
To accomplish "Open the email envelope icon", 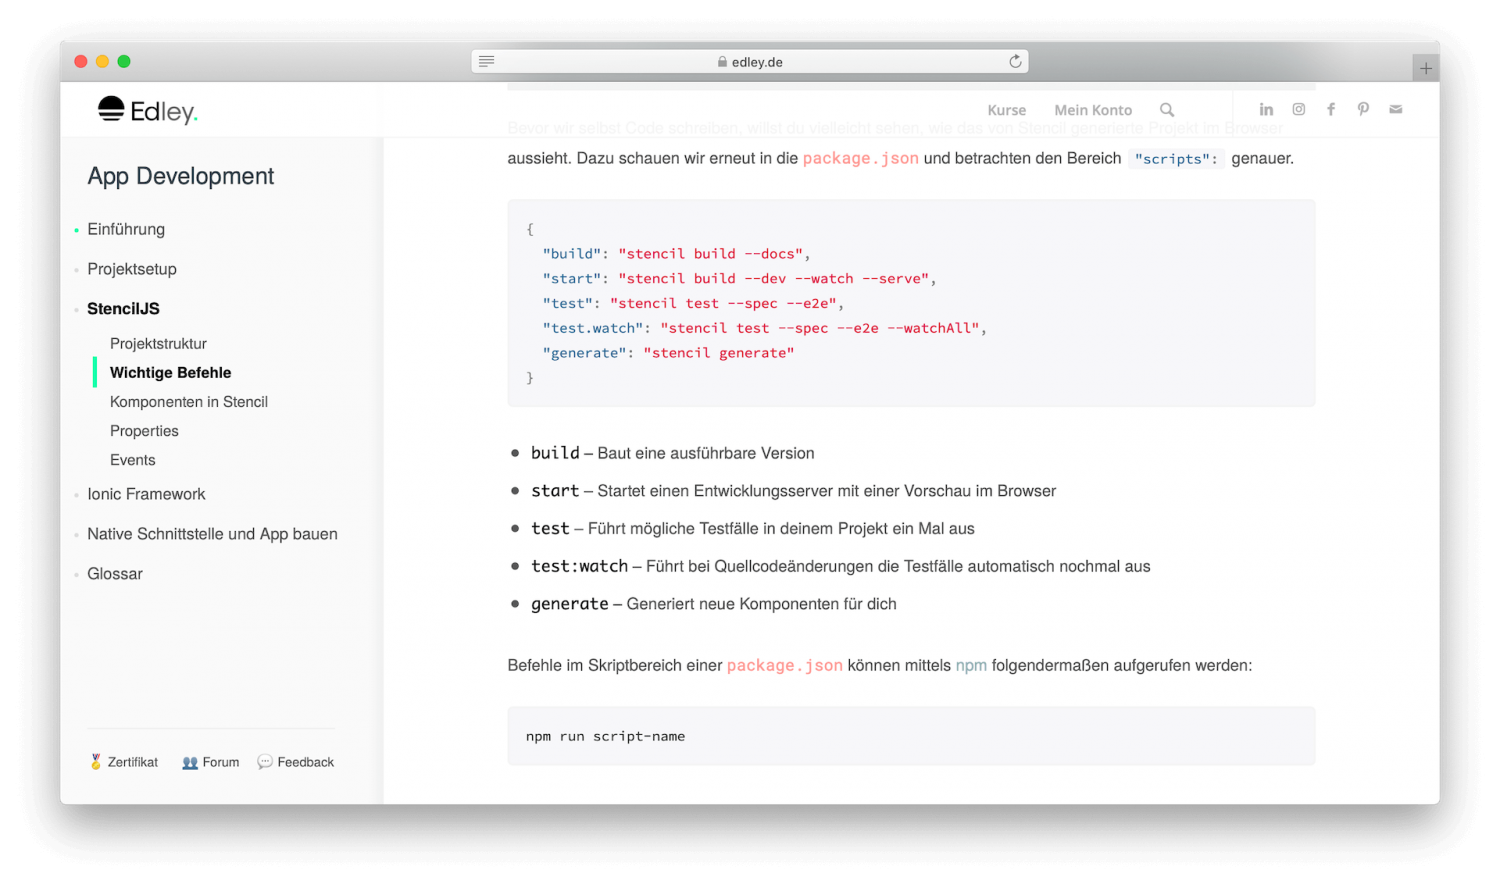I will tap(1396, 109).
